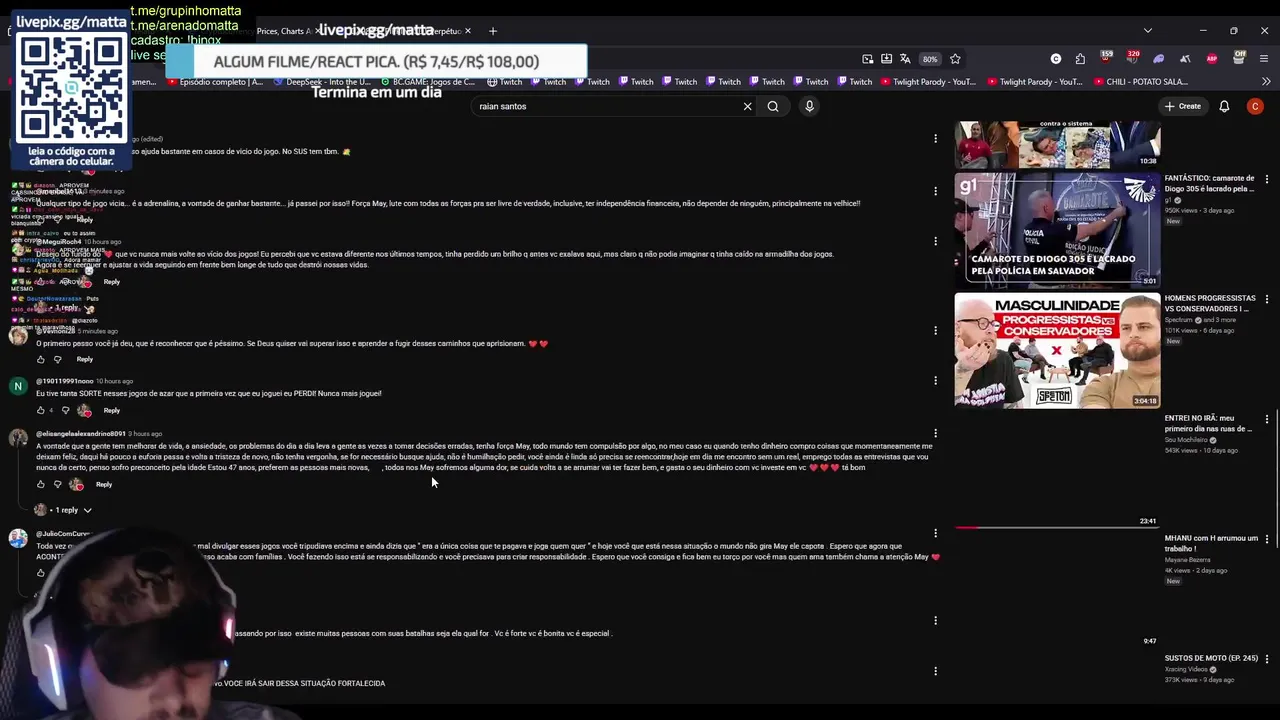Open the browser translate page icon
1280x720 pixels.
point(905,59)
